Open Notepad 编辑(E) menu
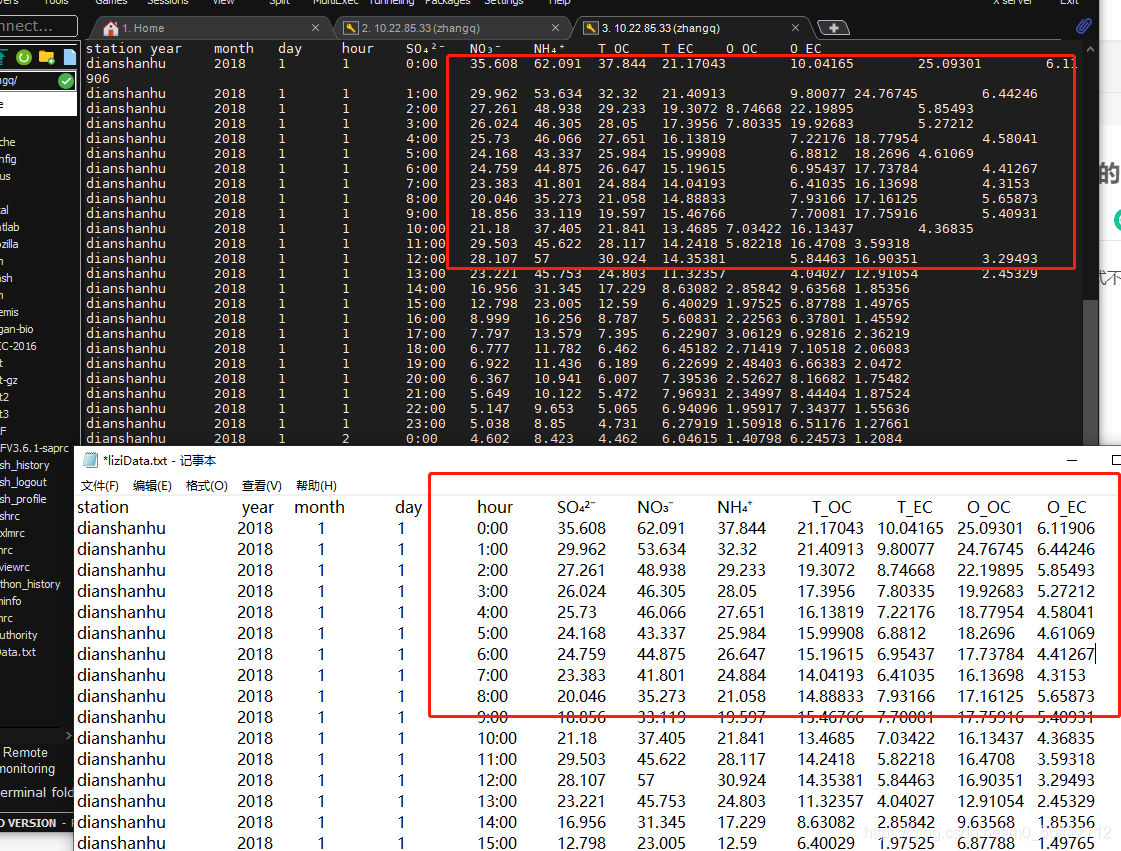 (x=152, y=486)
